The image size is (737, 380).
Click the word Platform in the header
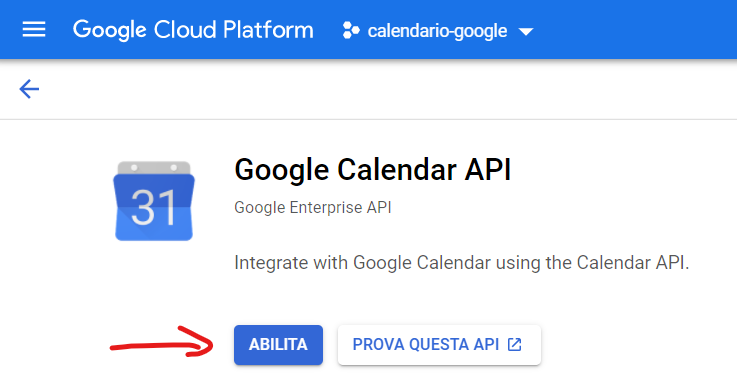click(268, 30)
